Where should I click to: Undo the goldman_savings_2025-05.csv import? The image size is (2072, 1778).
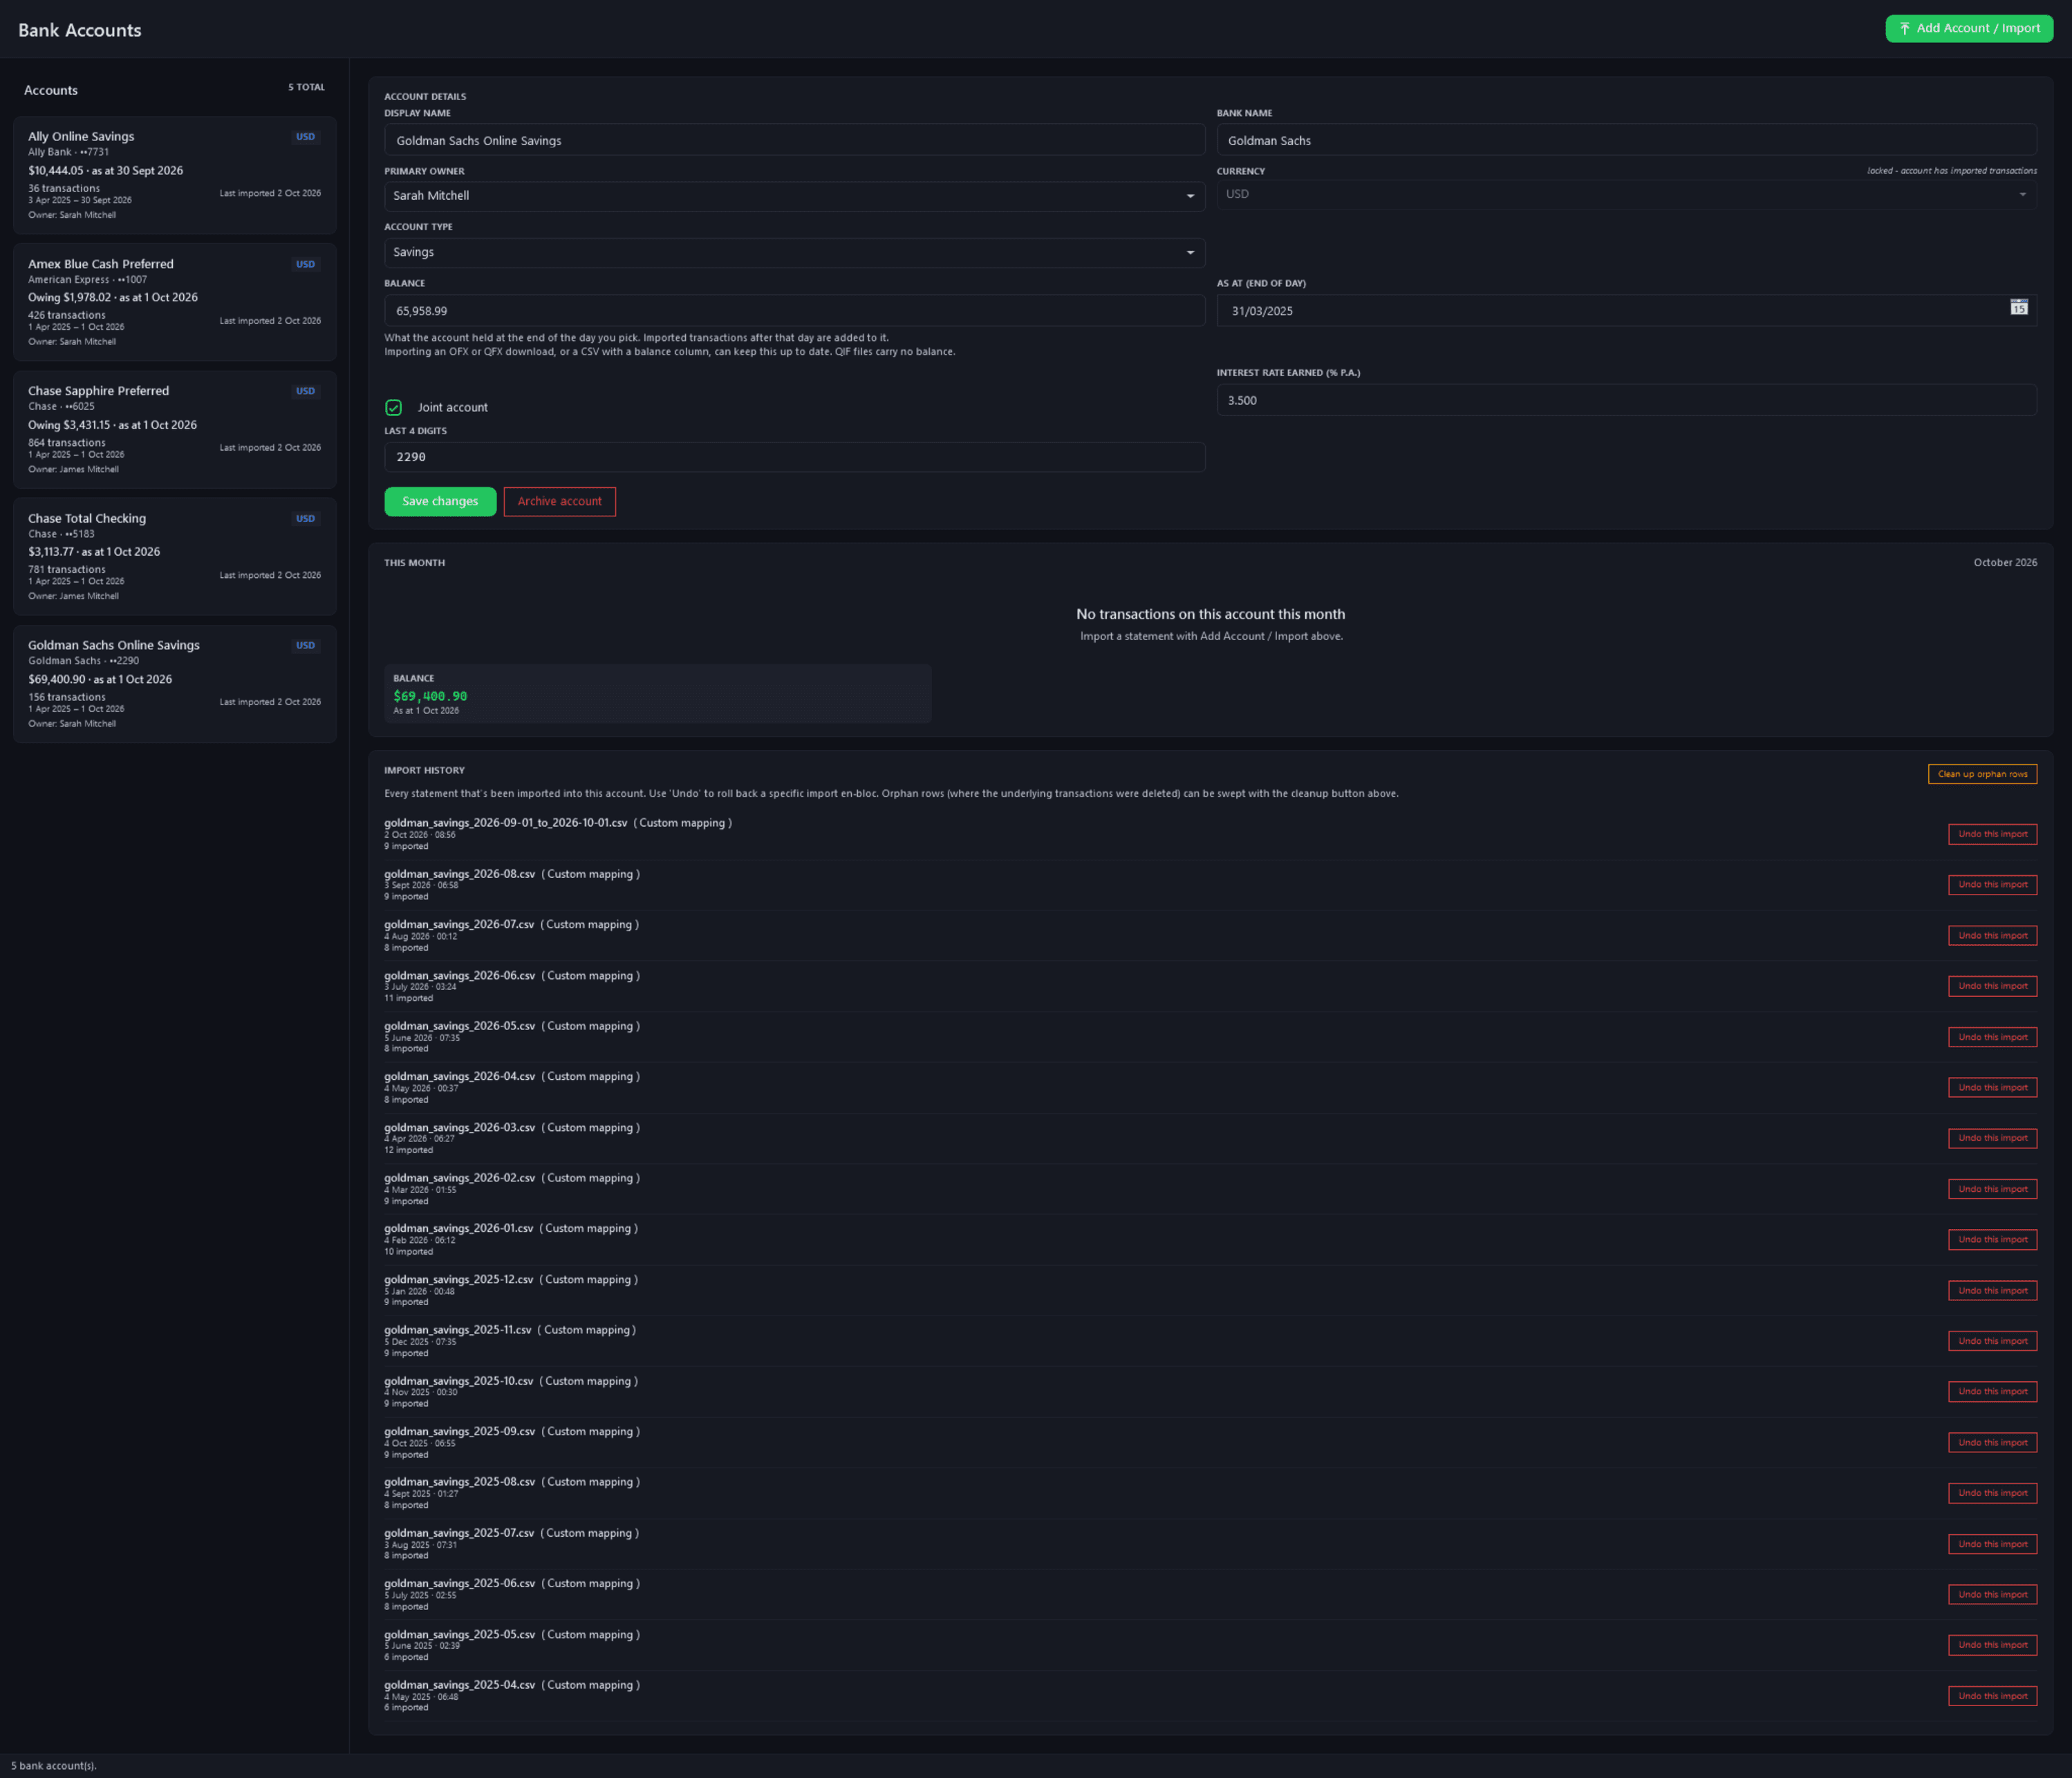pos(1992,1645)
